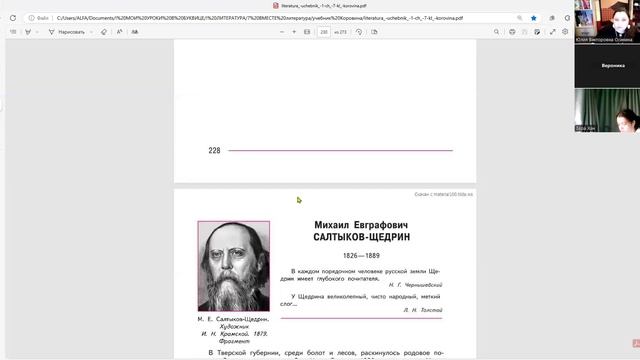Click the page number input field
The height and width of the screenshot is (360, 640).
pyautogui.click(x=324, y=32)
